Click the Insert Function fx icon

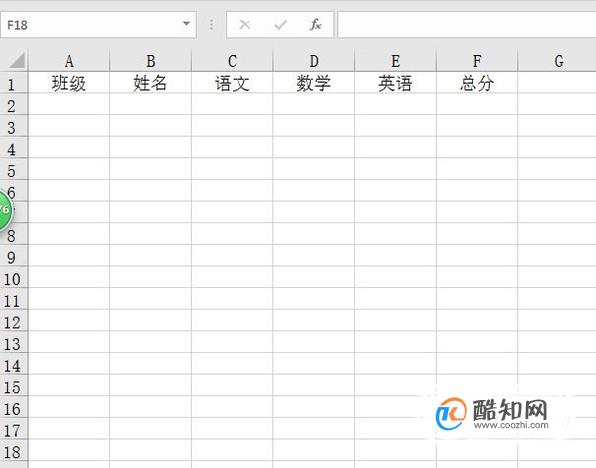point(315,25)
